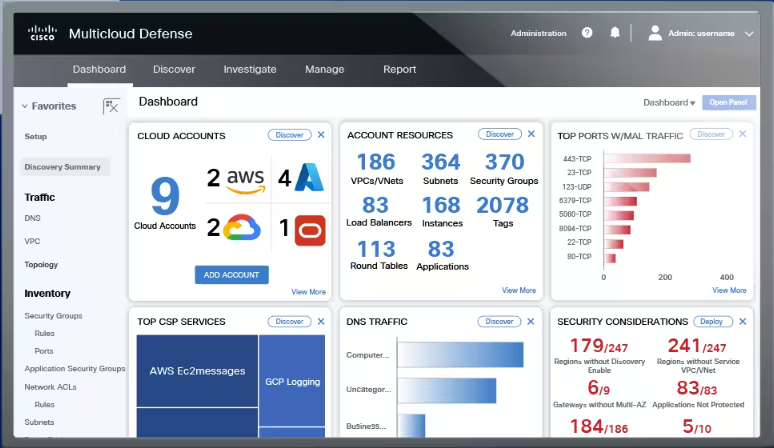774x448 pixels.
Task: Close the Account Resources widget
Action: point(531,134)
